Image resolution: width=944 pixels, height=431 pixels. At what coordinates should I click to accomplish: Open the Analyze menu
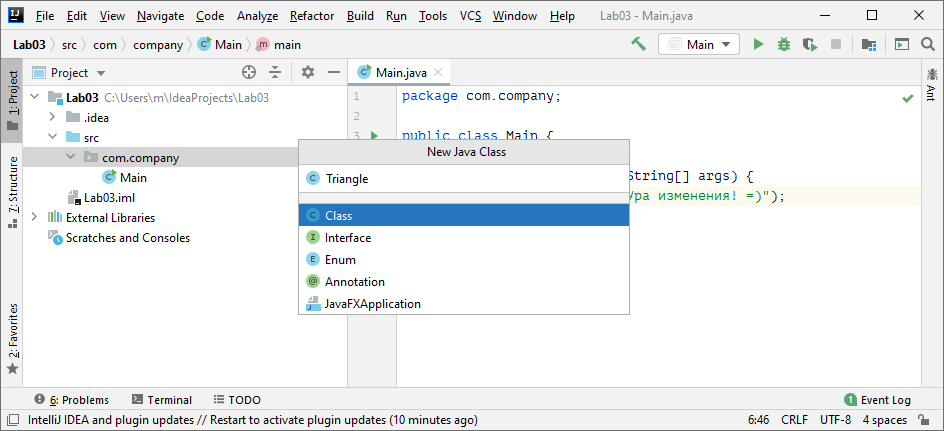[258, 16]
